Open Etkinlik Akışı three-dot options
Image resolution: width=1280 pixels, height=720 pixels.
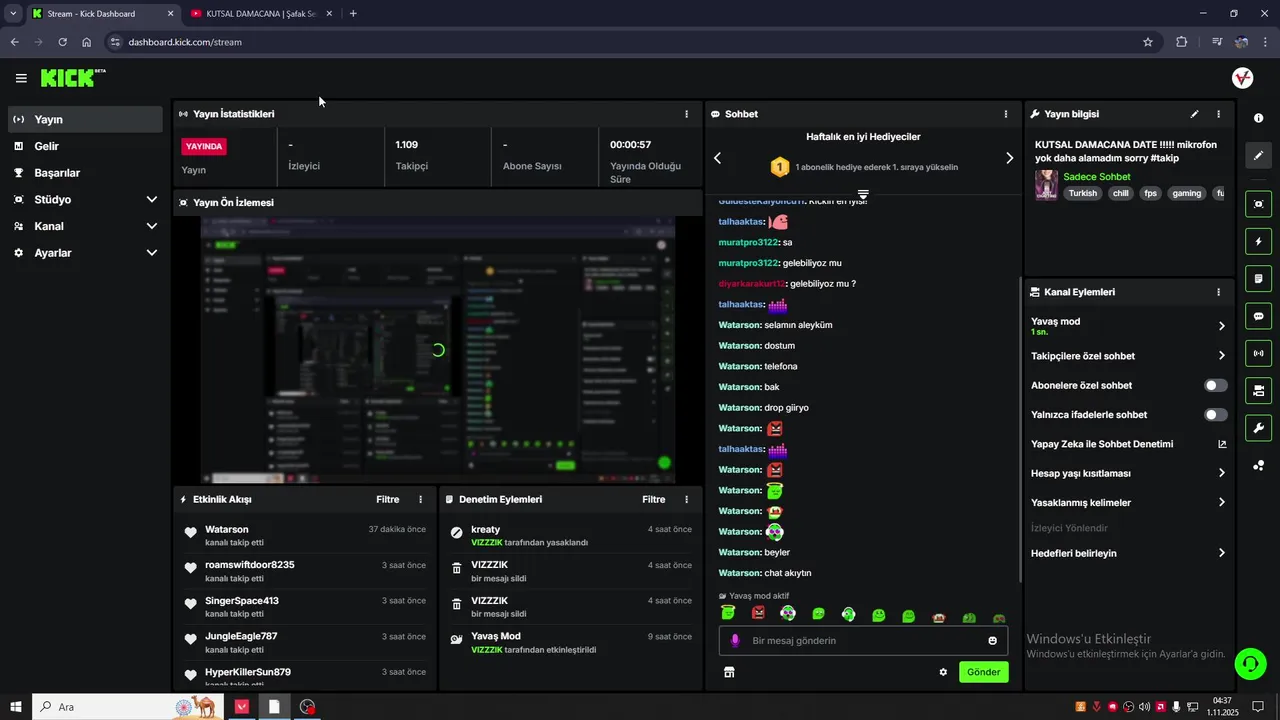point(420,499)
